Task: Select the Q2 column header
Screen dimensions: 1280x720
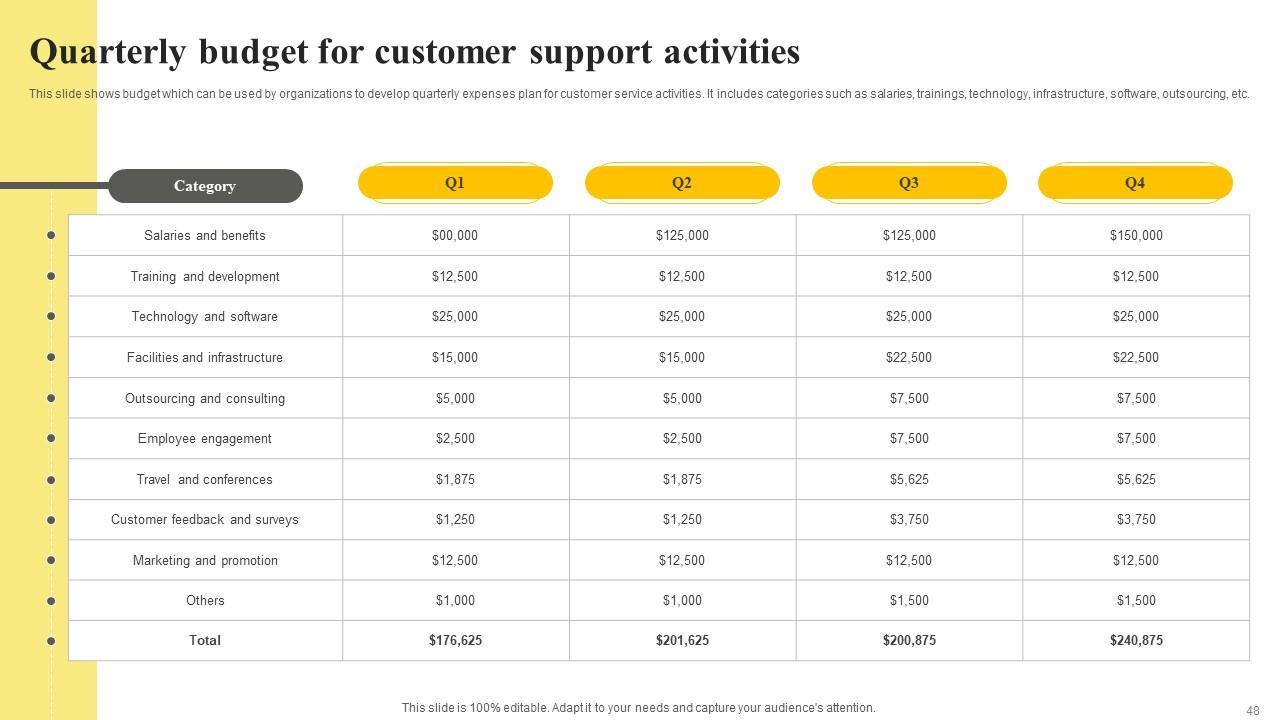Action: click(682, 183)
